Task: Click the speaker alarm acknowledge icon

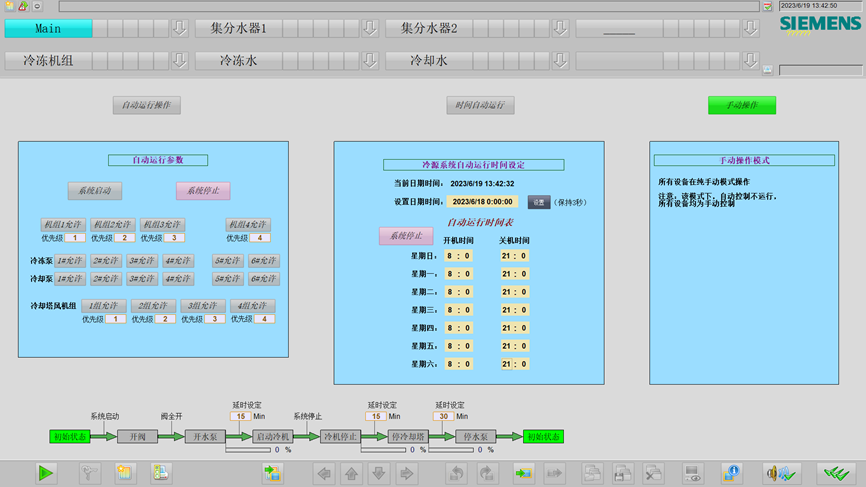Action: (x=780, y=473)
